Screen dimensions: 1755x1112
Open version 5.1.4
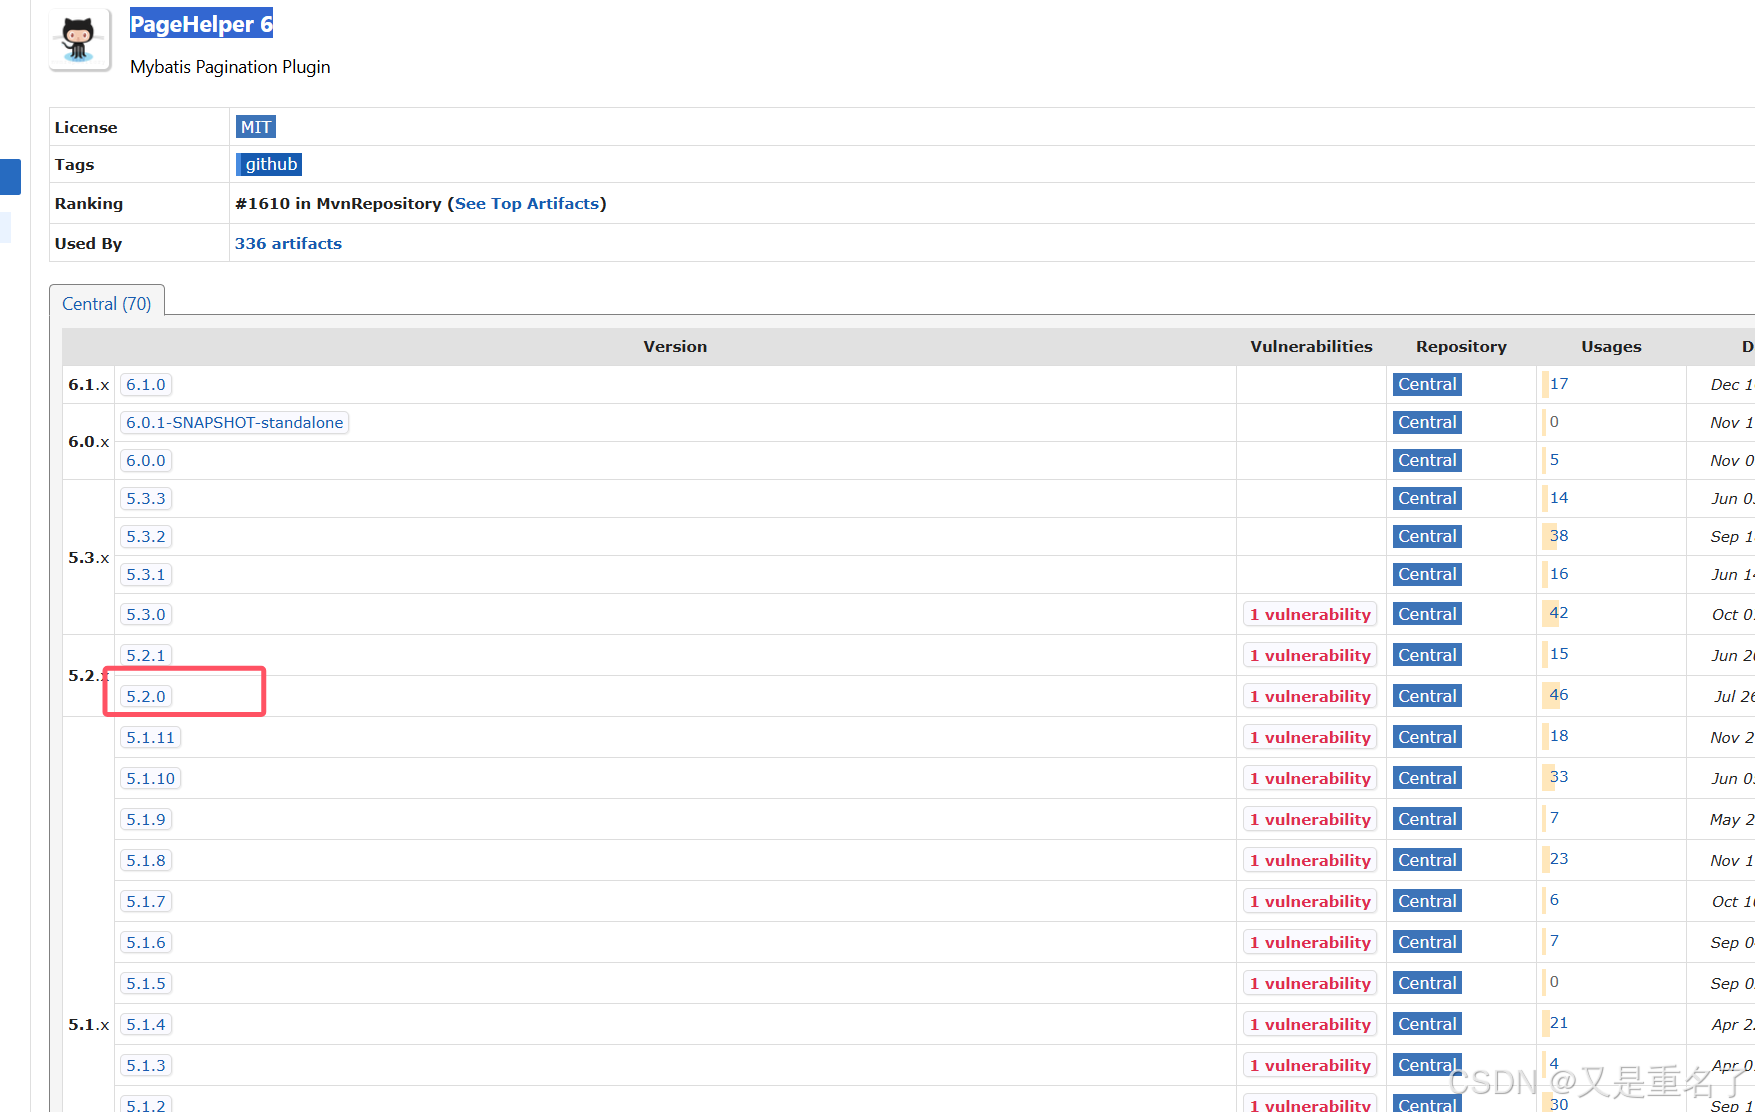pyautogui.click(x=146, y=1024)
